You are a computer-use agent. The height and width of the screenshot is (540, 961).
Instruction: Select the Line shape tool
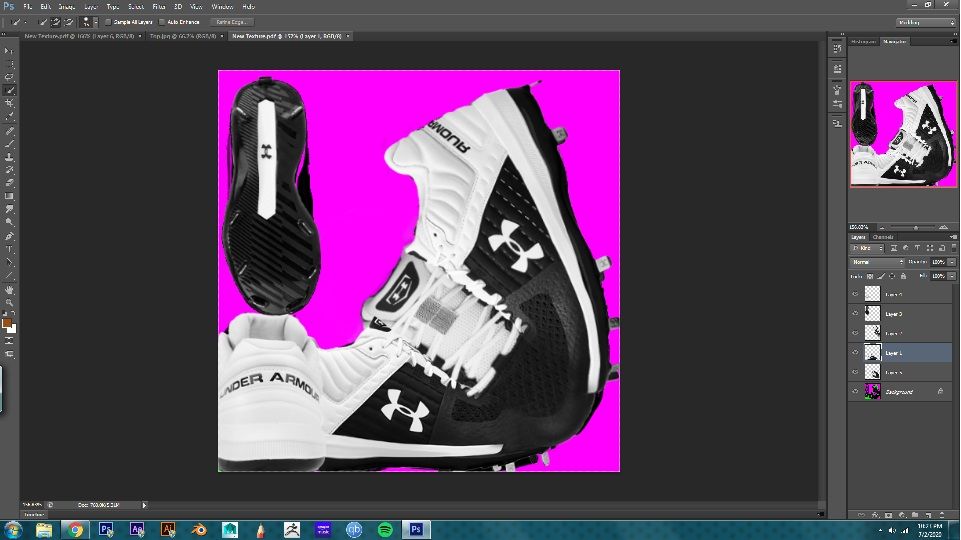point(9,276)
